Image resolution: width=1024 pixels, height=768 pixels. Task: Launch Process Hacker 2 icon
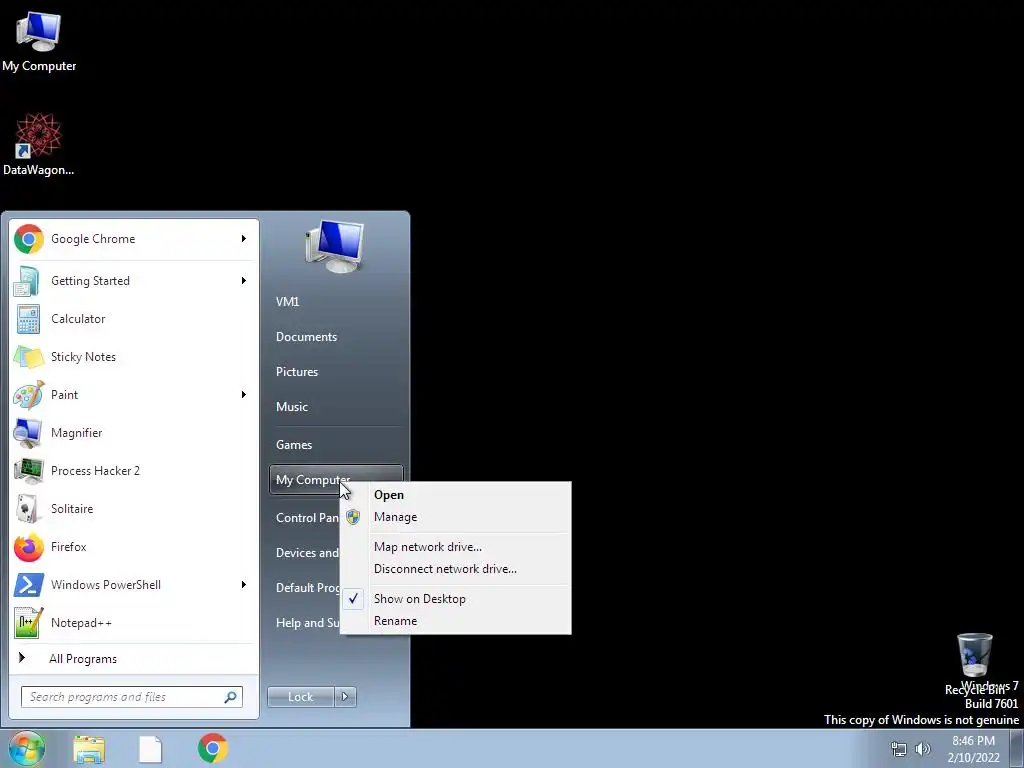[x=29, y=470]
